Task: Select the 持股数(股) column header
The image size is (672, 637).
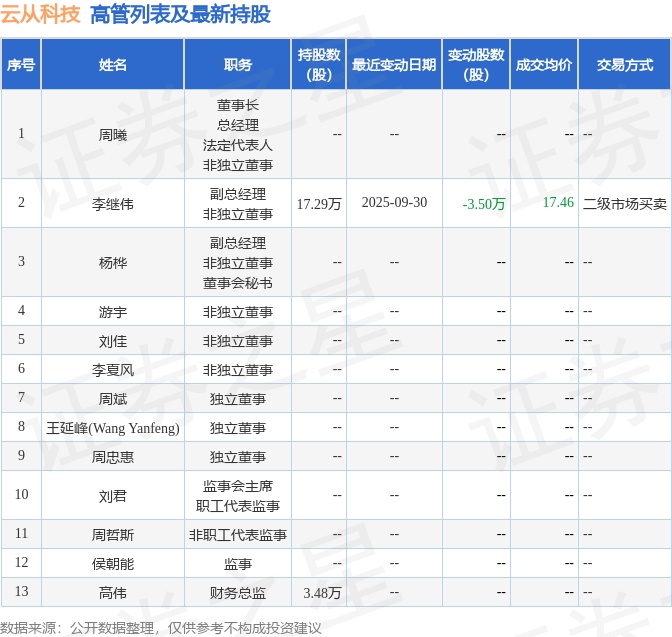Action: 319,65
